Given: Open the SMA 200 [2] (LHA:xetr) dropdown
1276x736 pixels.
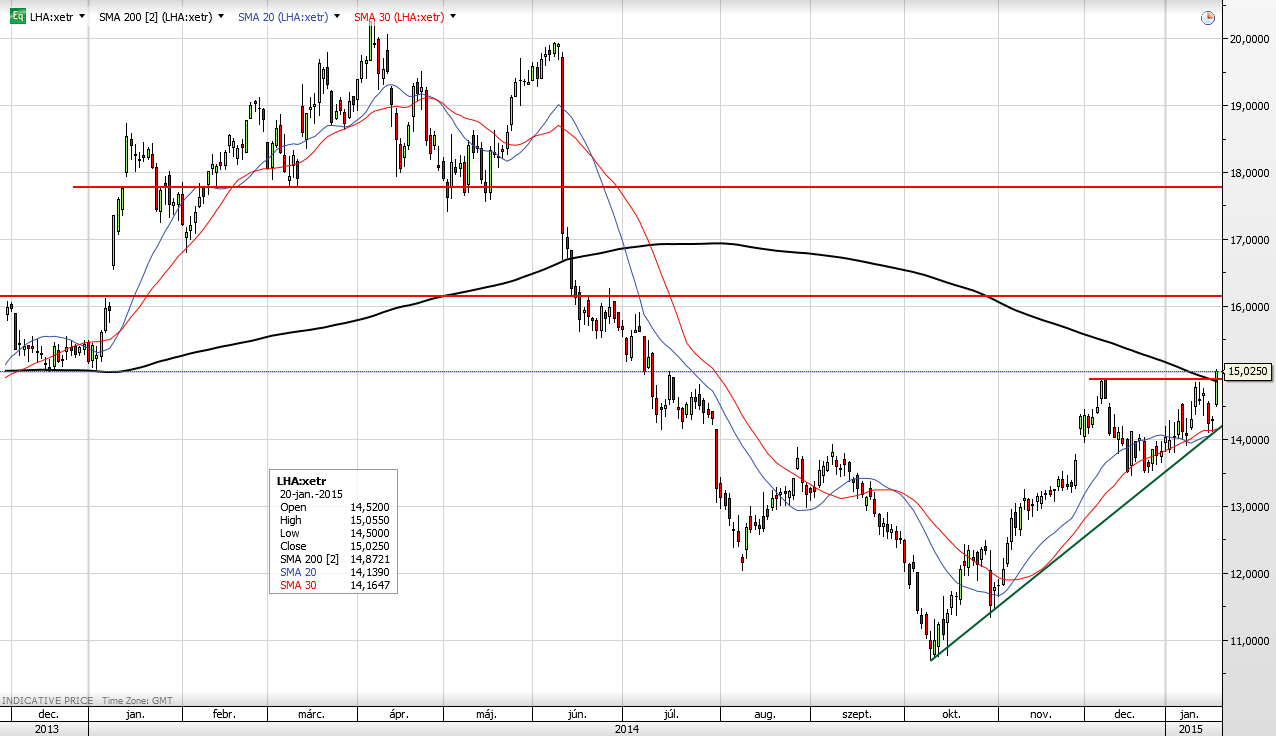Looking at the screenshot, I should (x=221, y=17).
